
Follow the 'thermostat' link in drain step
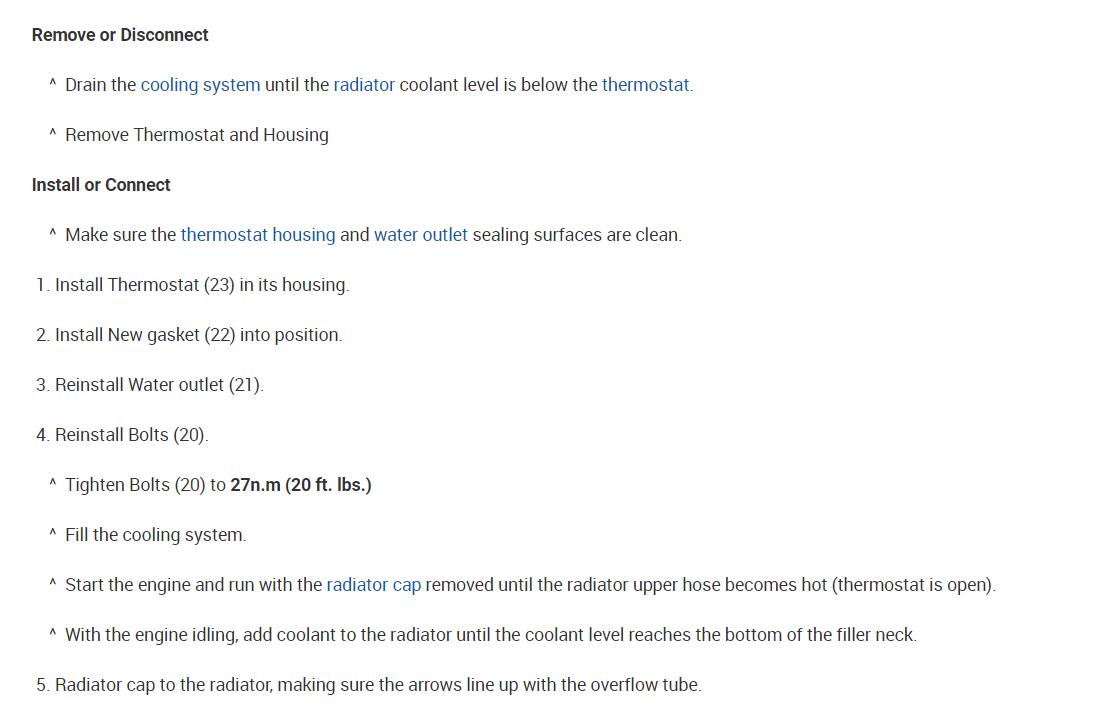tap(645, 85)
